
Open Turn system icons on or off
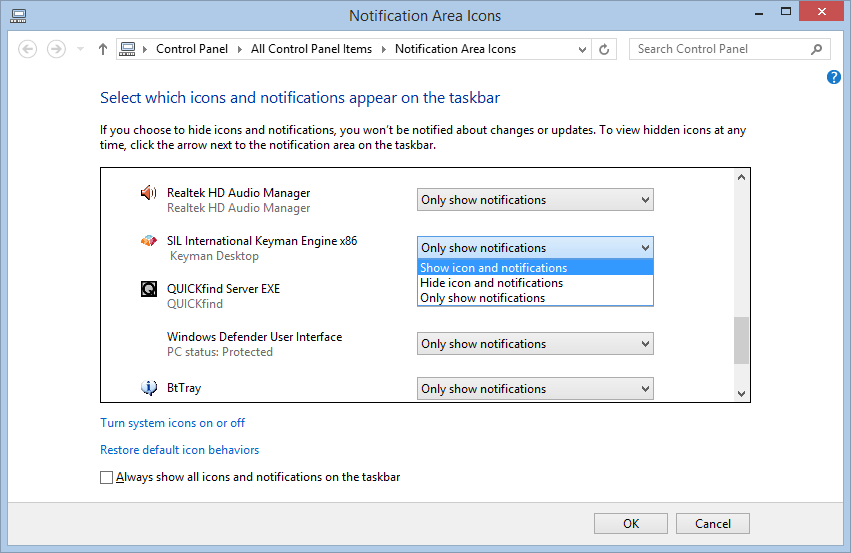tap(173, 423)
